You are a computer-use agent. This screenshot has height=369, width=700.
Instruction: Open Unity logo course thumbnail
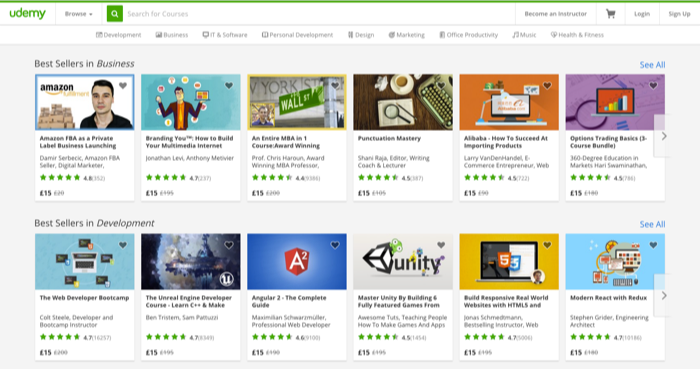(403, 261)
